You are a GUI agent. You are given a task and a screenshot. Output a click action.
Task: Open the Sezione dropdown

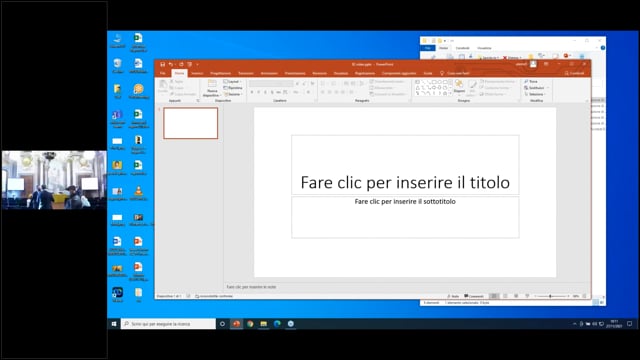coord(233,94)
